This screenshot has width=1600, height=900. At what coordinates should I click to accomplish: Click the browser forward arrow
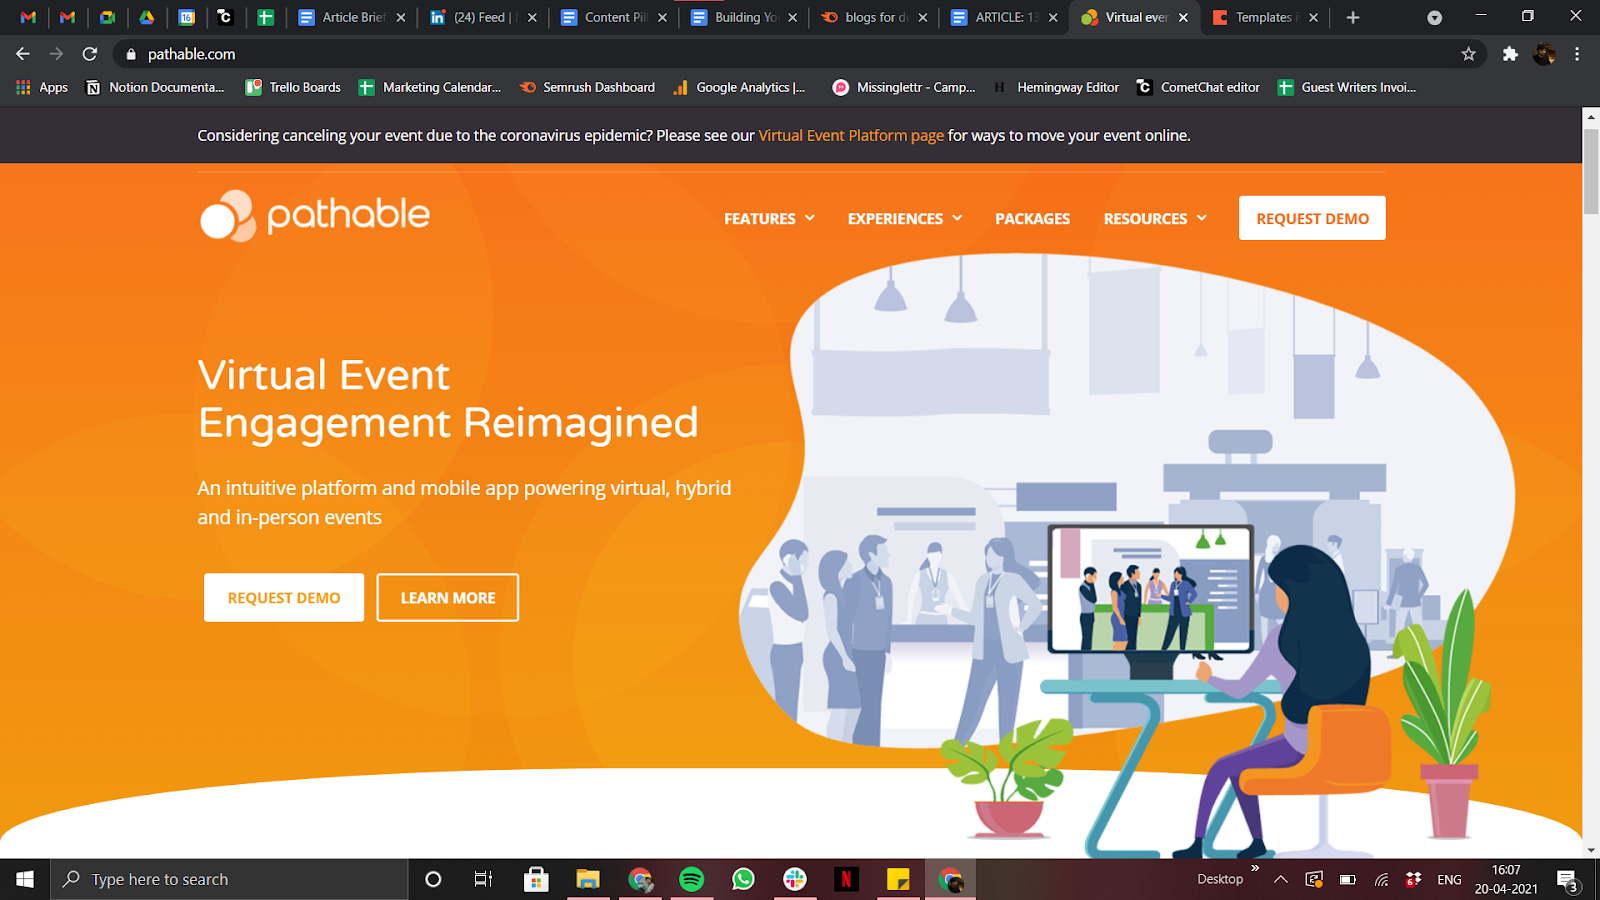tap(56, 54)
